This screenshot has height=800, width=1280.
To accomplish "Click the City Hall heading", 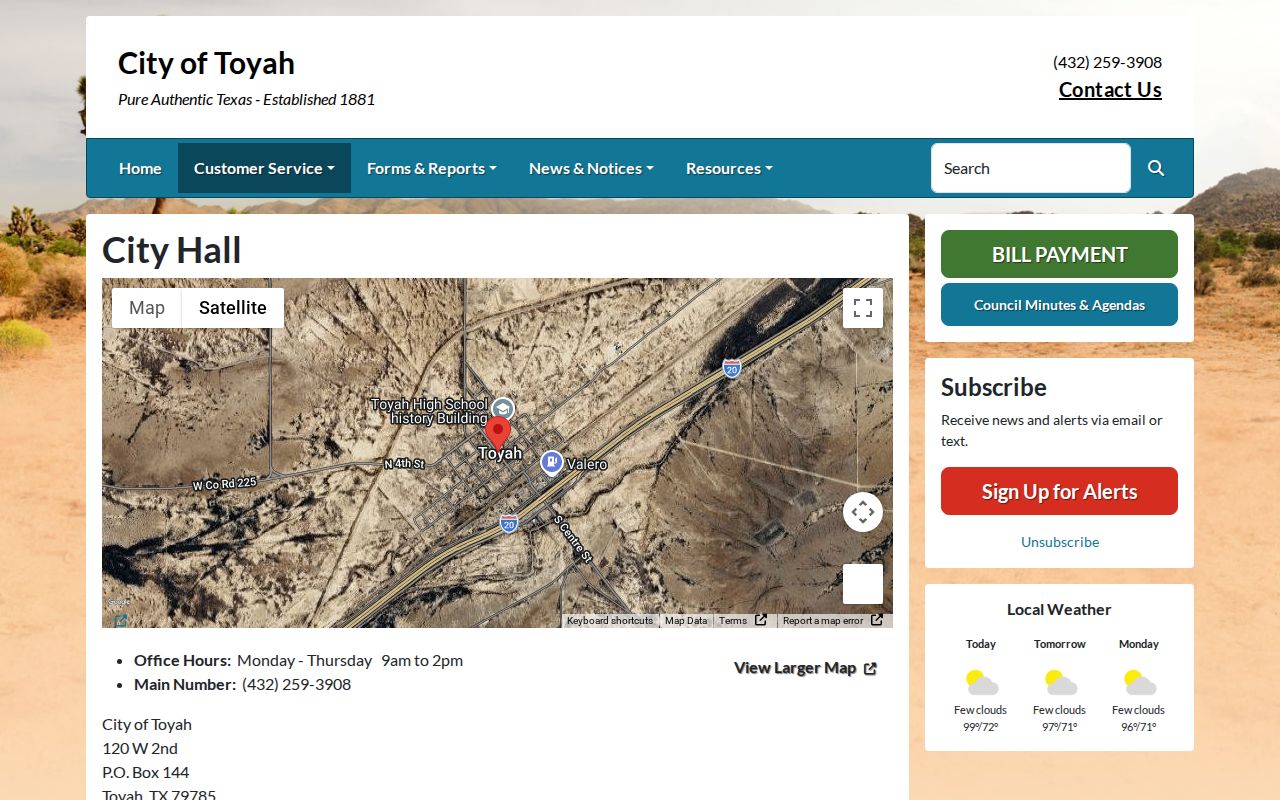I will (x=172, y=250).
